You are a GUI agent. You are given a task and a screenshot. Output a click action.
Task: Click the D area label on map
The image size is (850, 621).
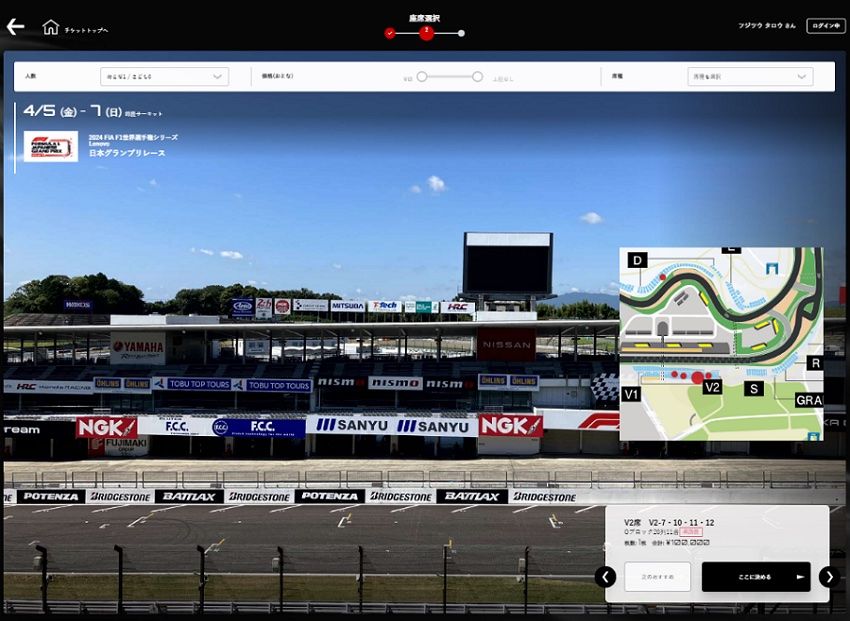click(638, 260)
